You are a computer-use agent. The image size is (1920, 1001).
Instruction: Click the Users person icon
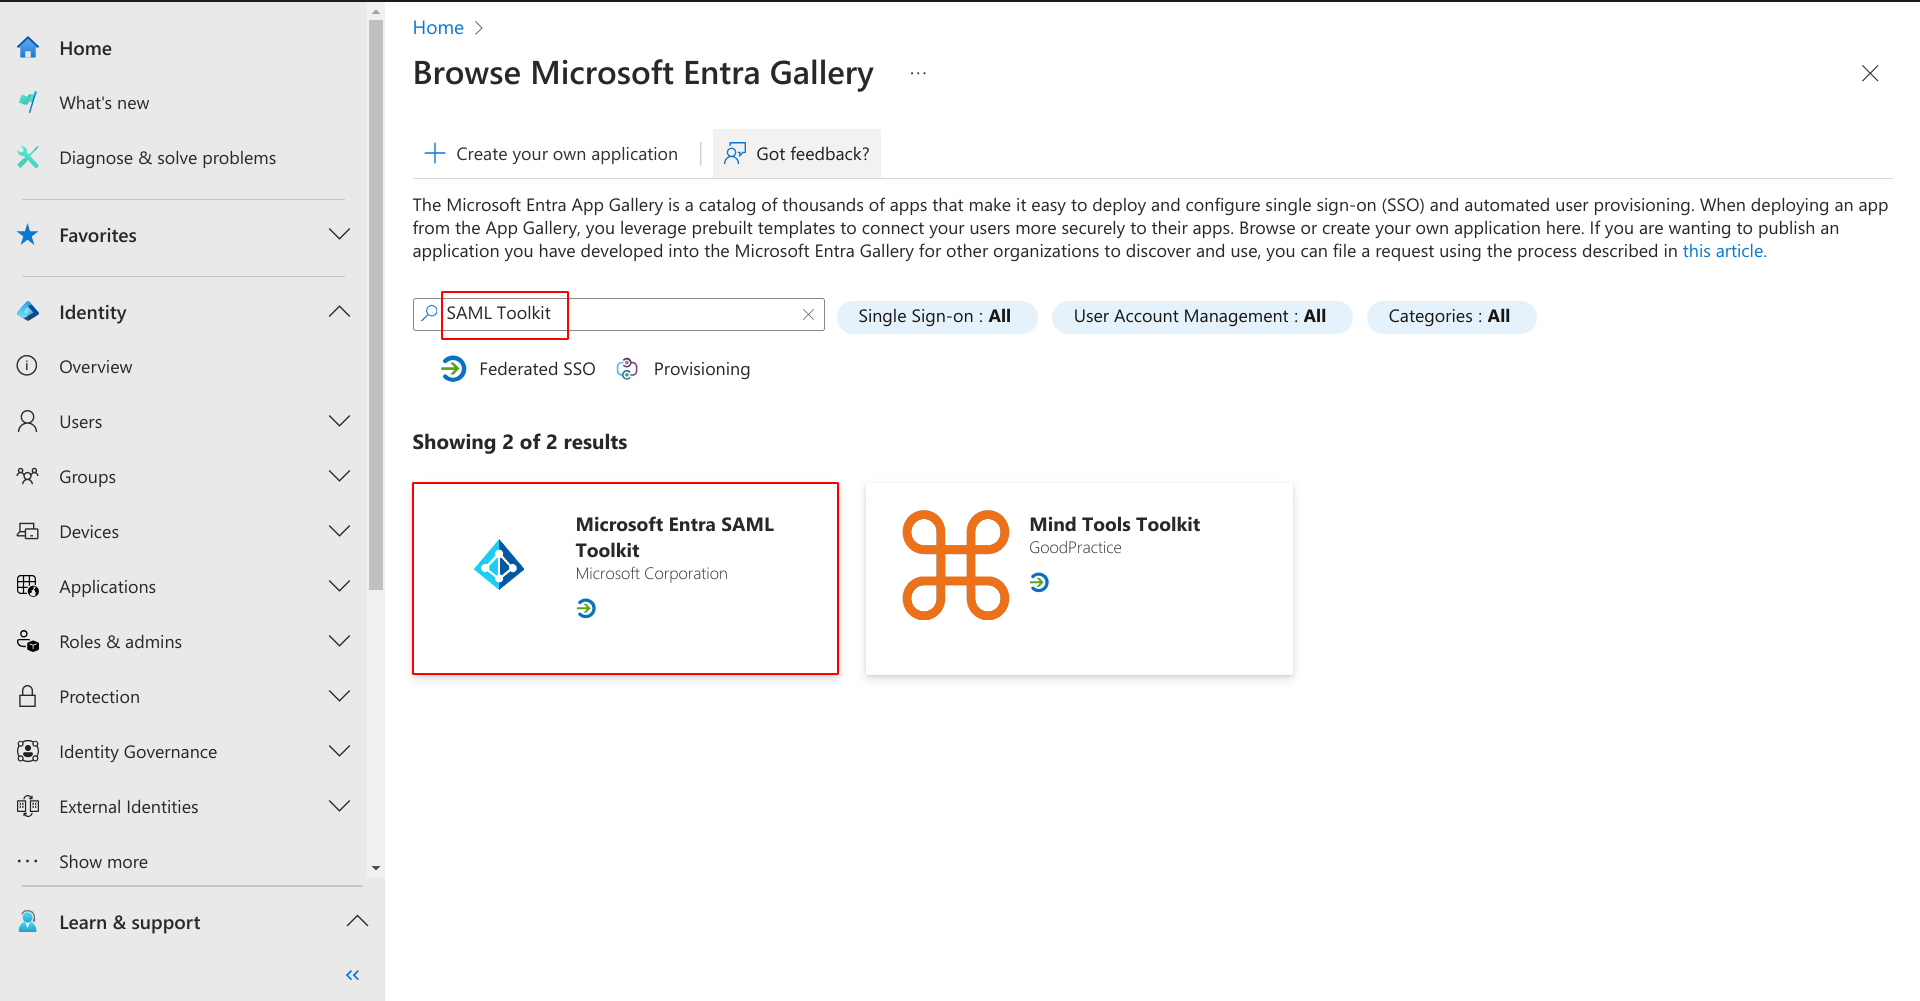point(28,421)
